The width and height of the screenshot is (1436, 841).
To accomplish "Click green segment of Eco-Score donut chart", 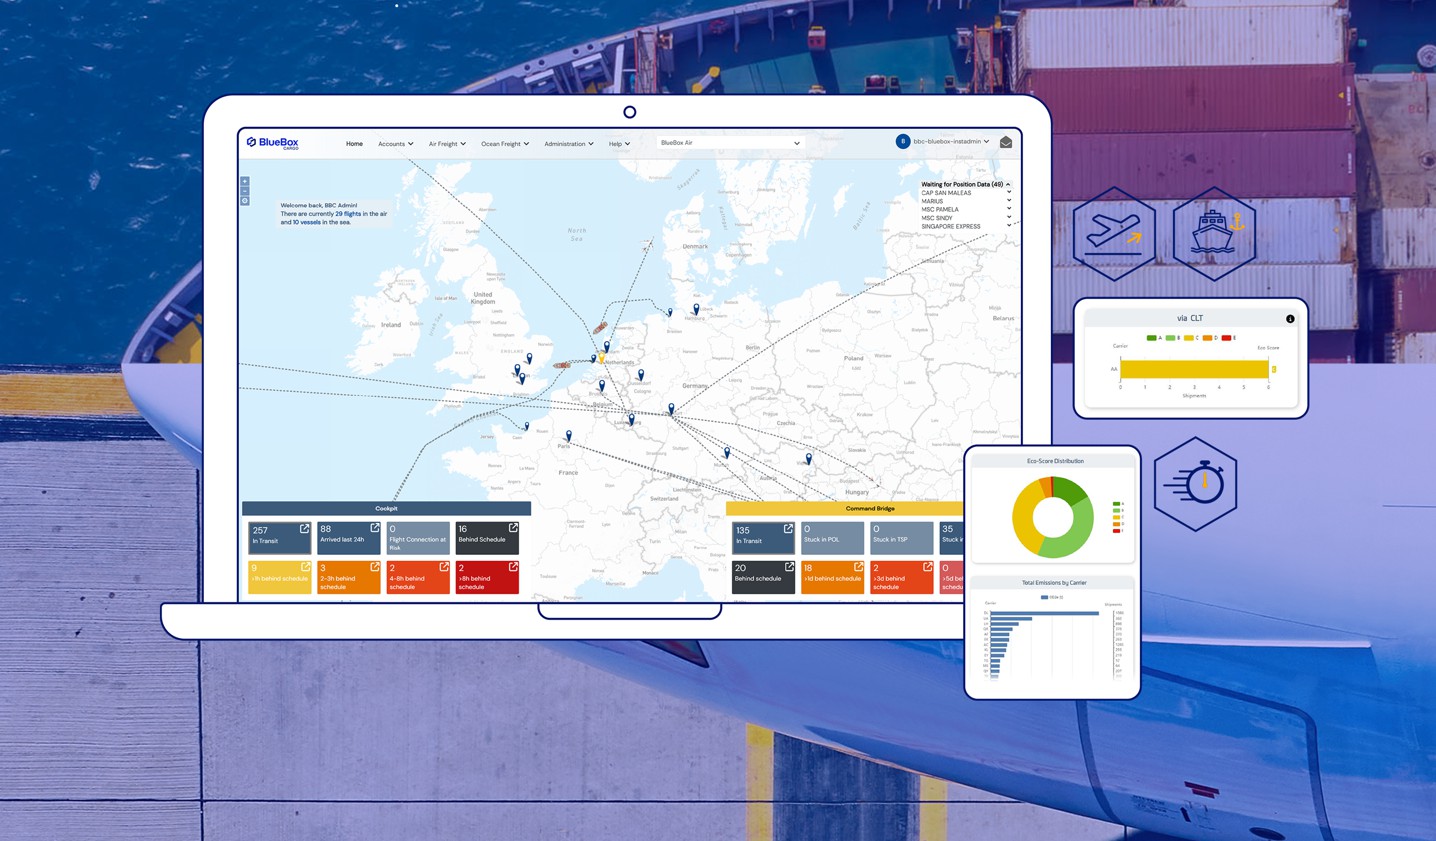I will [x=1078, y=533].
